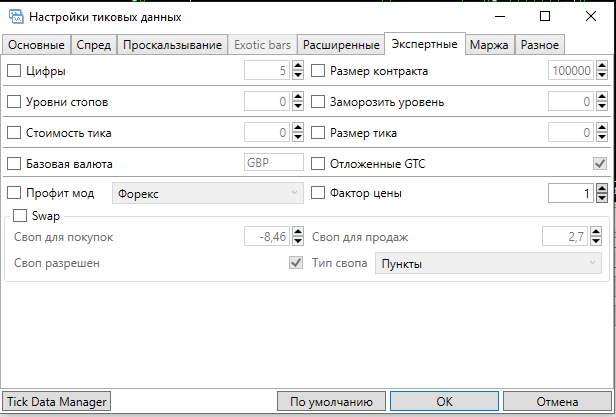Enable the Базовая валюта checkbox

pos(14,163)
